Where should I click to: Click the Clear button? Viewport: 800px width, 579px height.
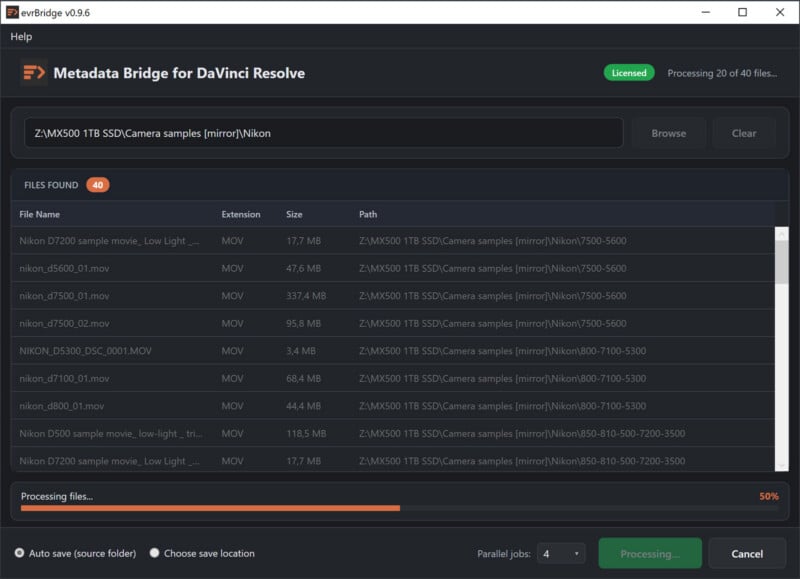pyautogui.click(x=744, y=132)
